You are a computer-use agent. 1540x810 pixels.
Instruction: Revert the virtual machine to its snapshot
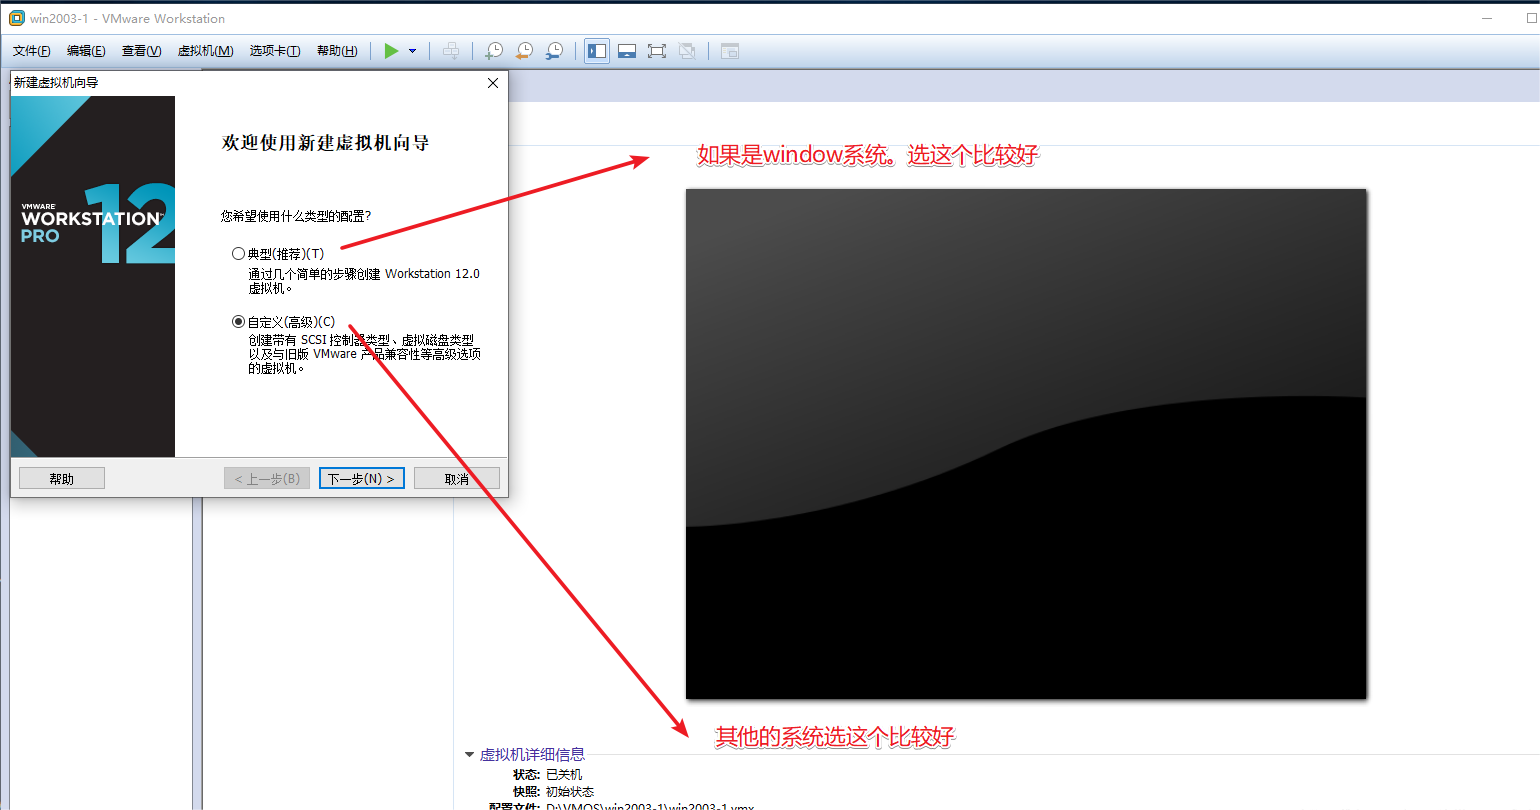tap(524, 50)
